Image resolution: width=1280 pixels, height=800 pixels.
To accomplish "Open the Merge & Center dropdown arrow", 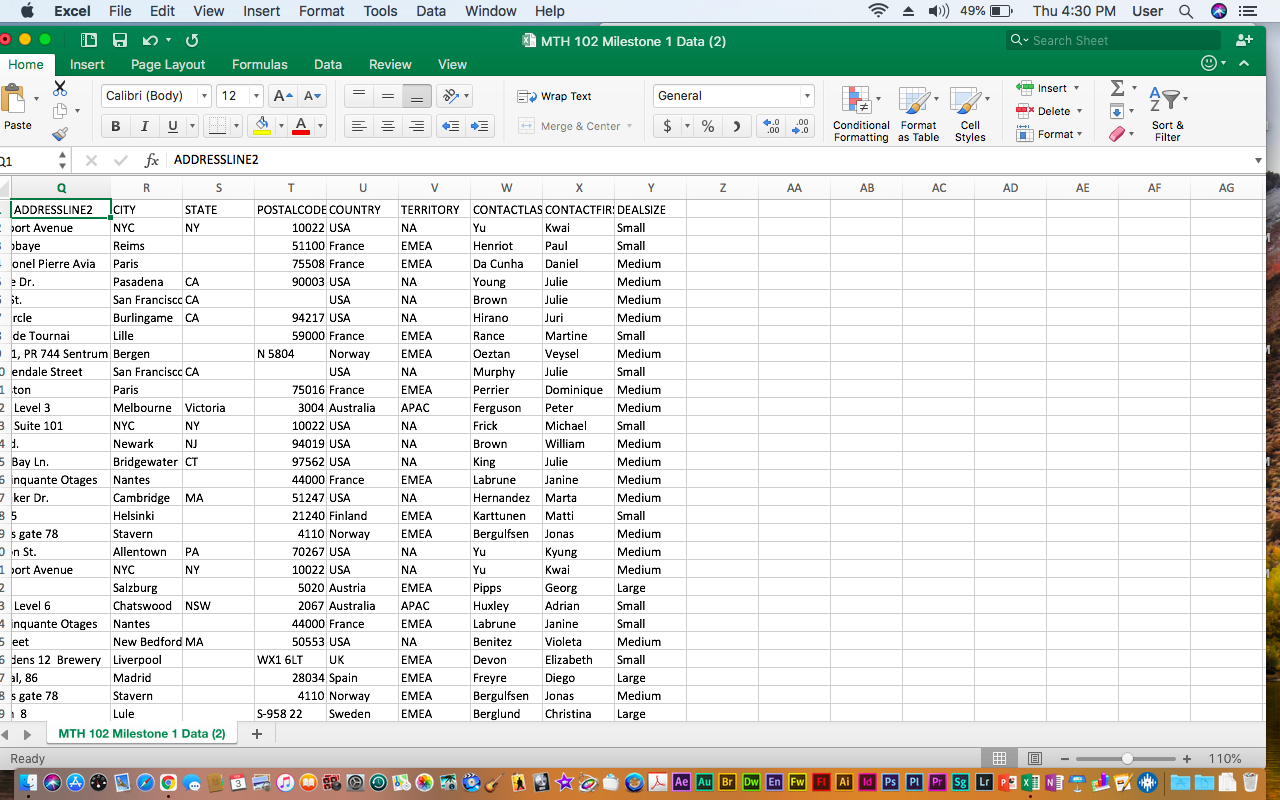I will click(x=630, y=126).
